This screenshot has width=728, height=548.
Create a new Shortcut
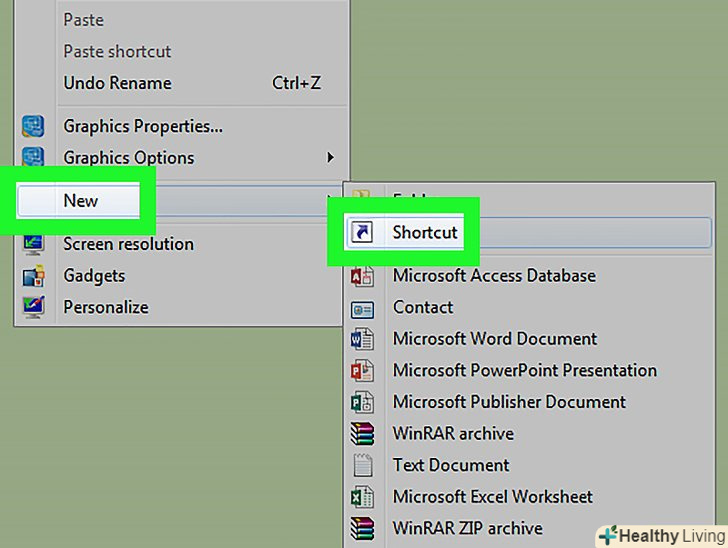(x=528, y=232)
